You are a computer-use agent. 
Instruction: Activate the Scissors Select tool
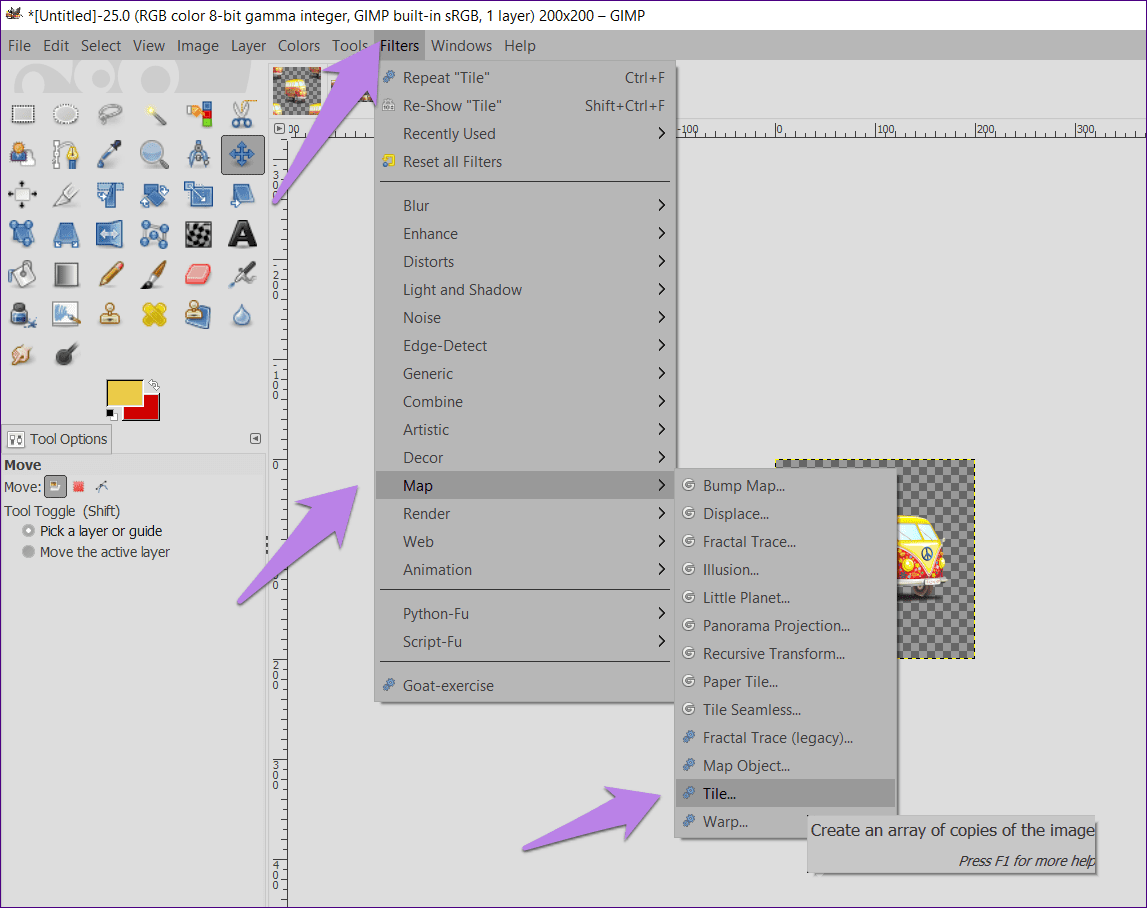click(242, 114)
